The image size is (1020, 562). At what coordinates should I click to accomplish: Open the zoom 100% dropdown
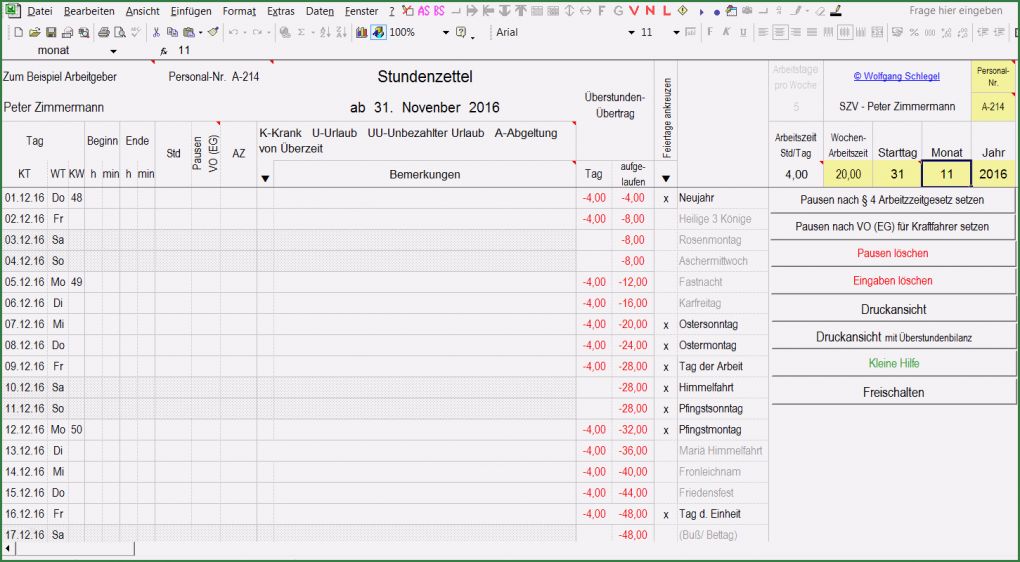click(x=445, y=32)
